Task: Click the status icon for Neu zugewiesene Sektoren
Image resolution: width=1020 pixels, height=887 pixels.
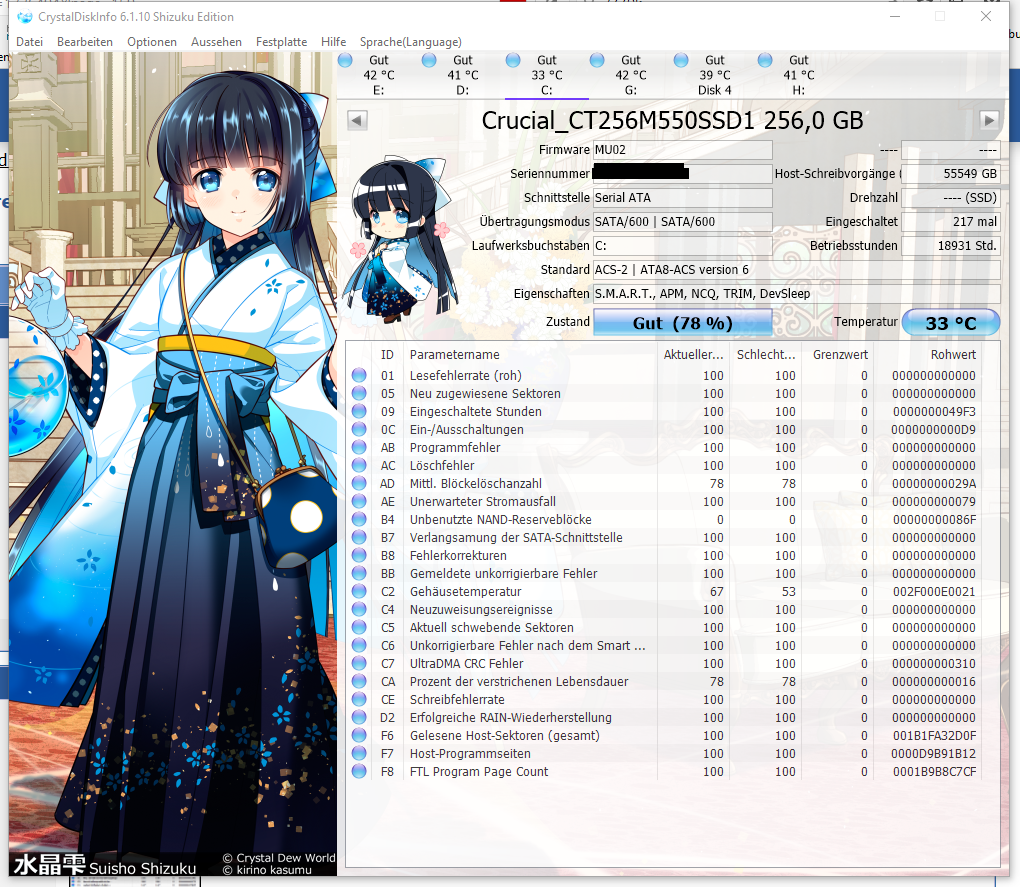Action: [358, 393]
